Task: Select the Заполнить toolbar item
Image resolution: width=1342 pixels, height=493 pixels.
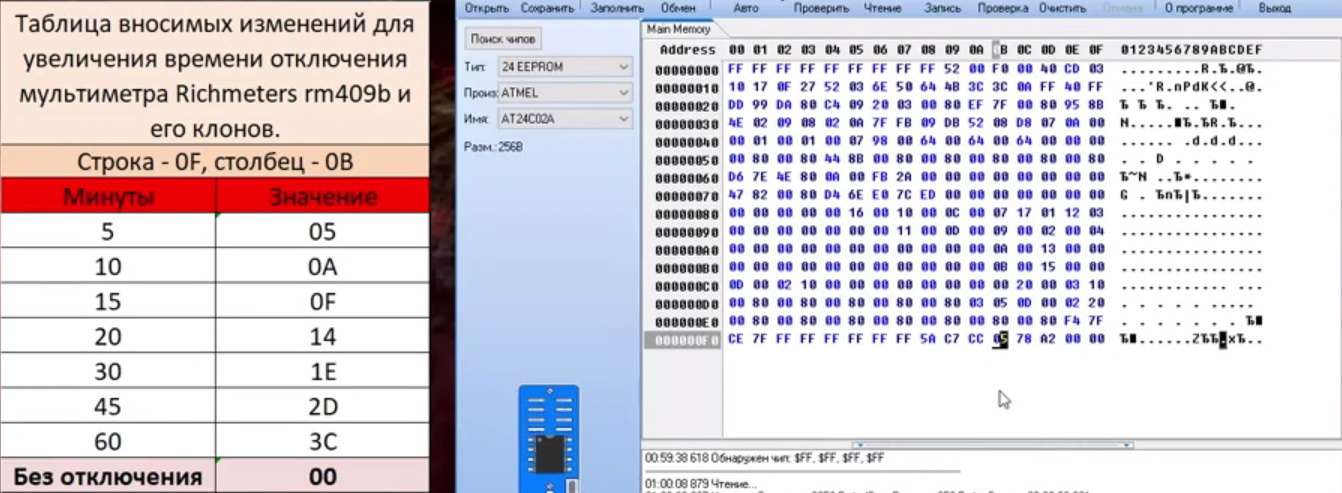Action: click(617, 7)
